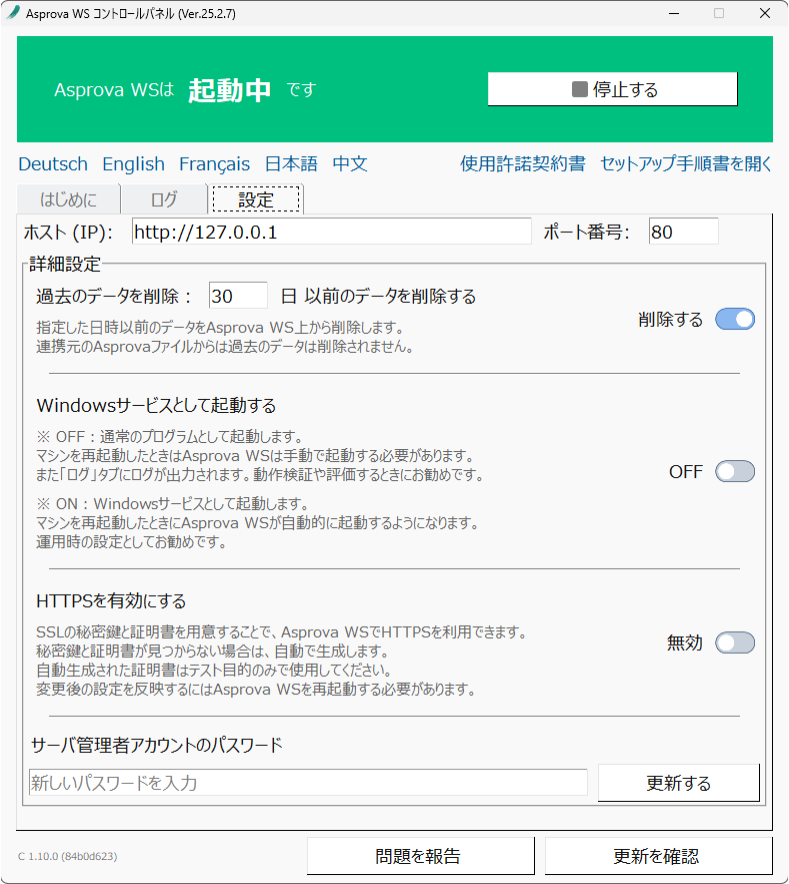Switch language to Français
The height and width of the screenshot is (884, 789).
click(214, 164)
